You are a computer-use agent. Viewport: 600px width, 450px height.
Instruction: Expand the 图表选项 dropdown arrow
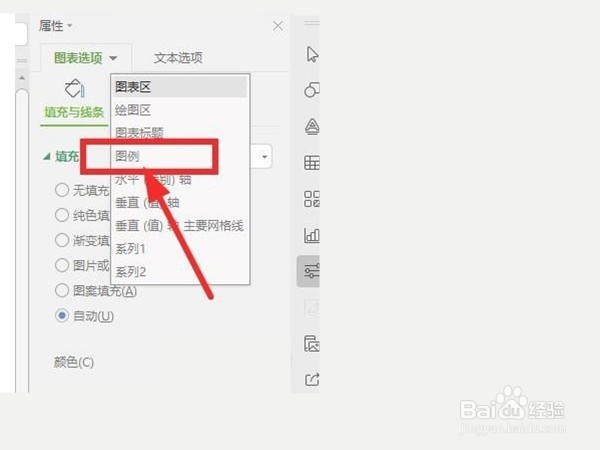(x=113, y=58)
